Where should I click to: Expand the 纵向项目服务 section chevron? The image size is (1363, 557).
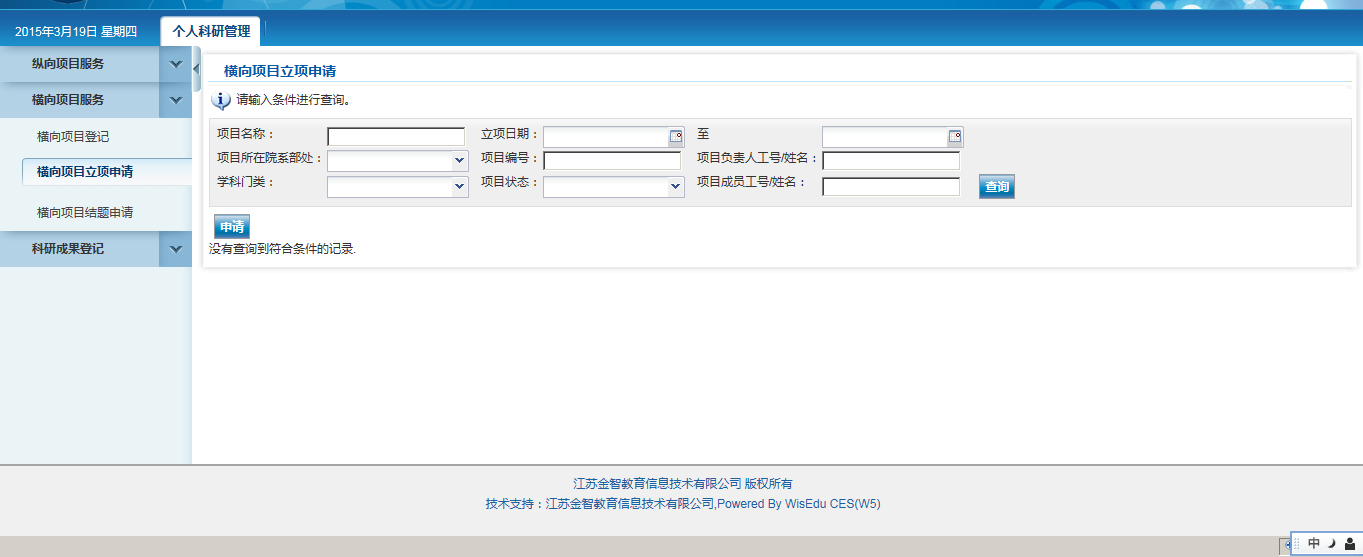pyautogui.click(x=176, y=64)
